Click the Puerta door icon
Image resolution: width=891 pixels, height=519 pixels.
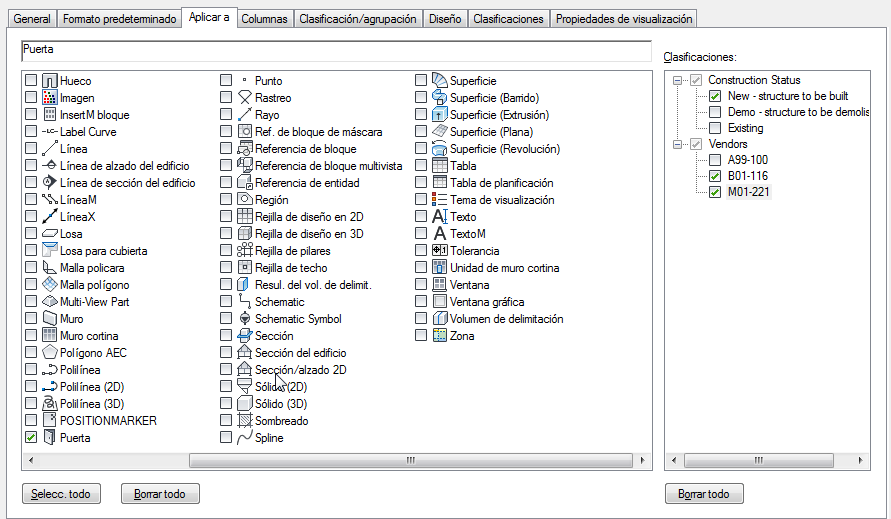[50, 438]
